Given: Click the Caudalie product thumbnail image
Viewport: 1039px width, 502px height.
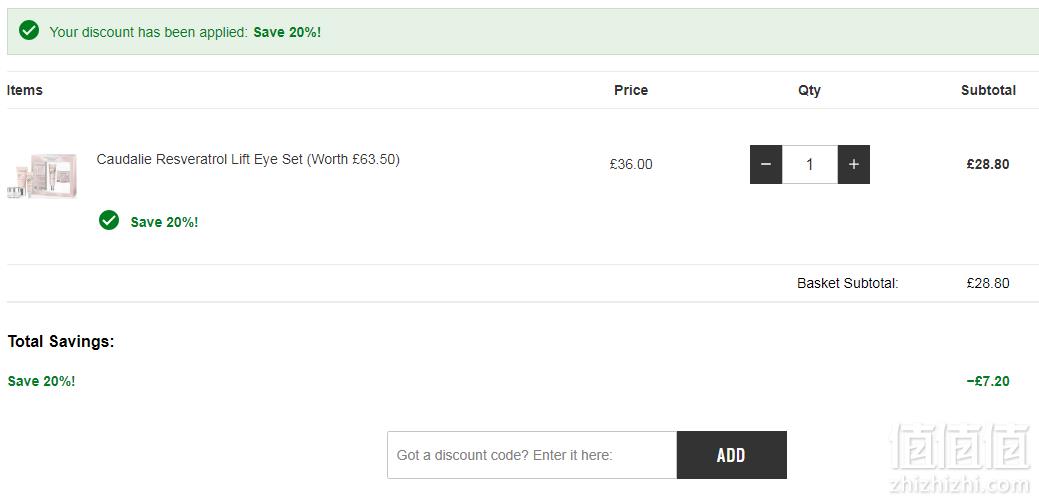Looking at the screenshot, I should 42,176.
